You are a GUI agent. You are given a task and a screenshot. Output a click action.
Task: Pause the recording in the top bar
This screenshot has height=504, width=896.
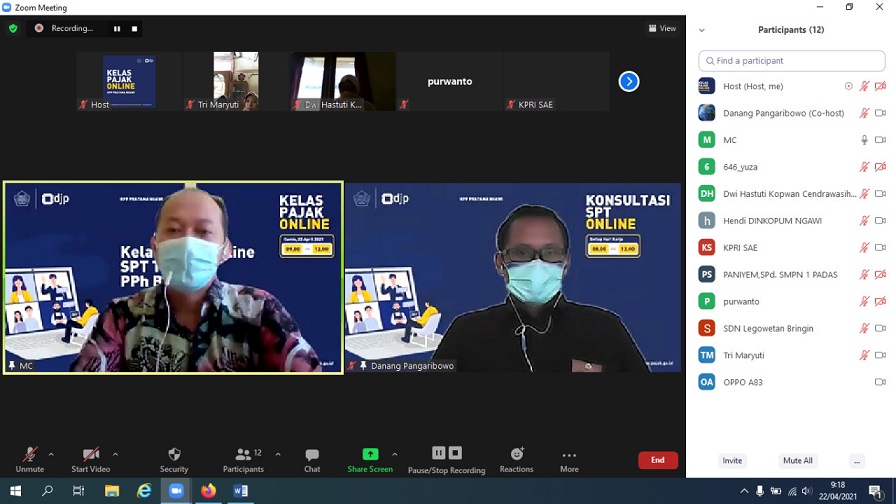click(117, 29)
